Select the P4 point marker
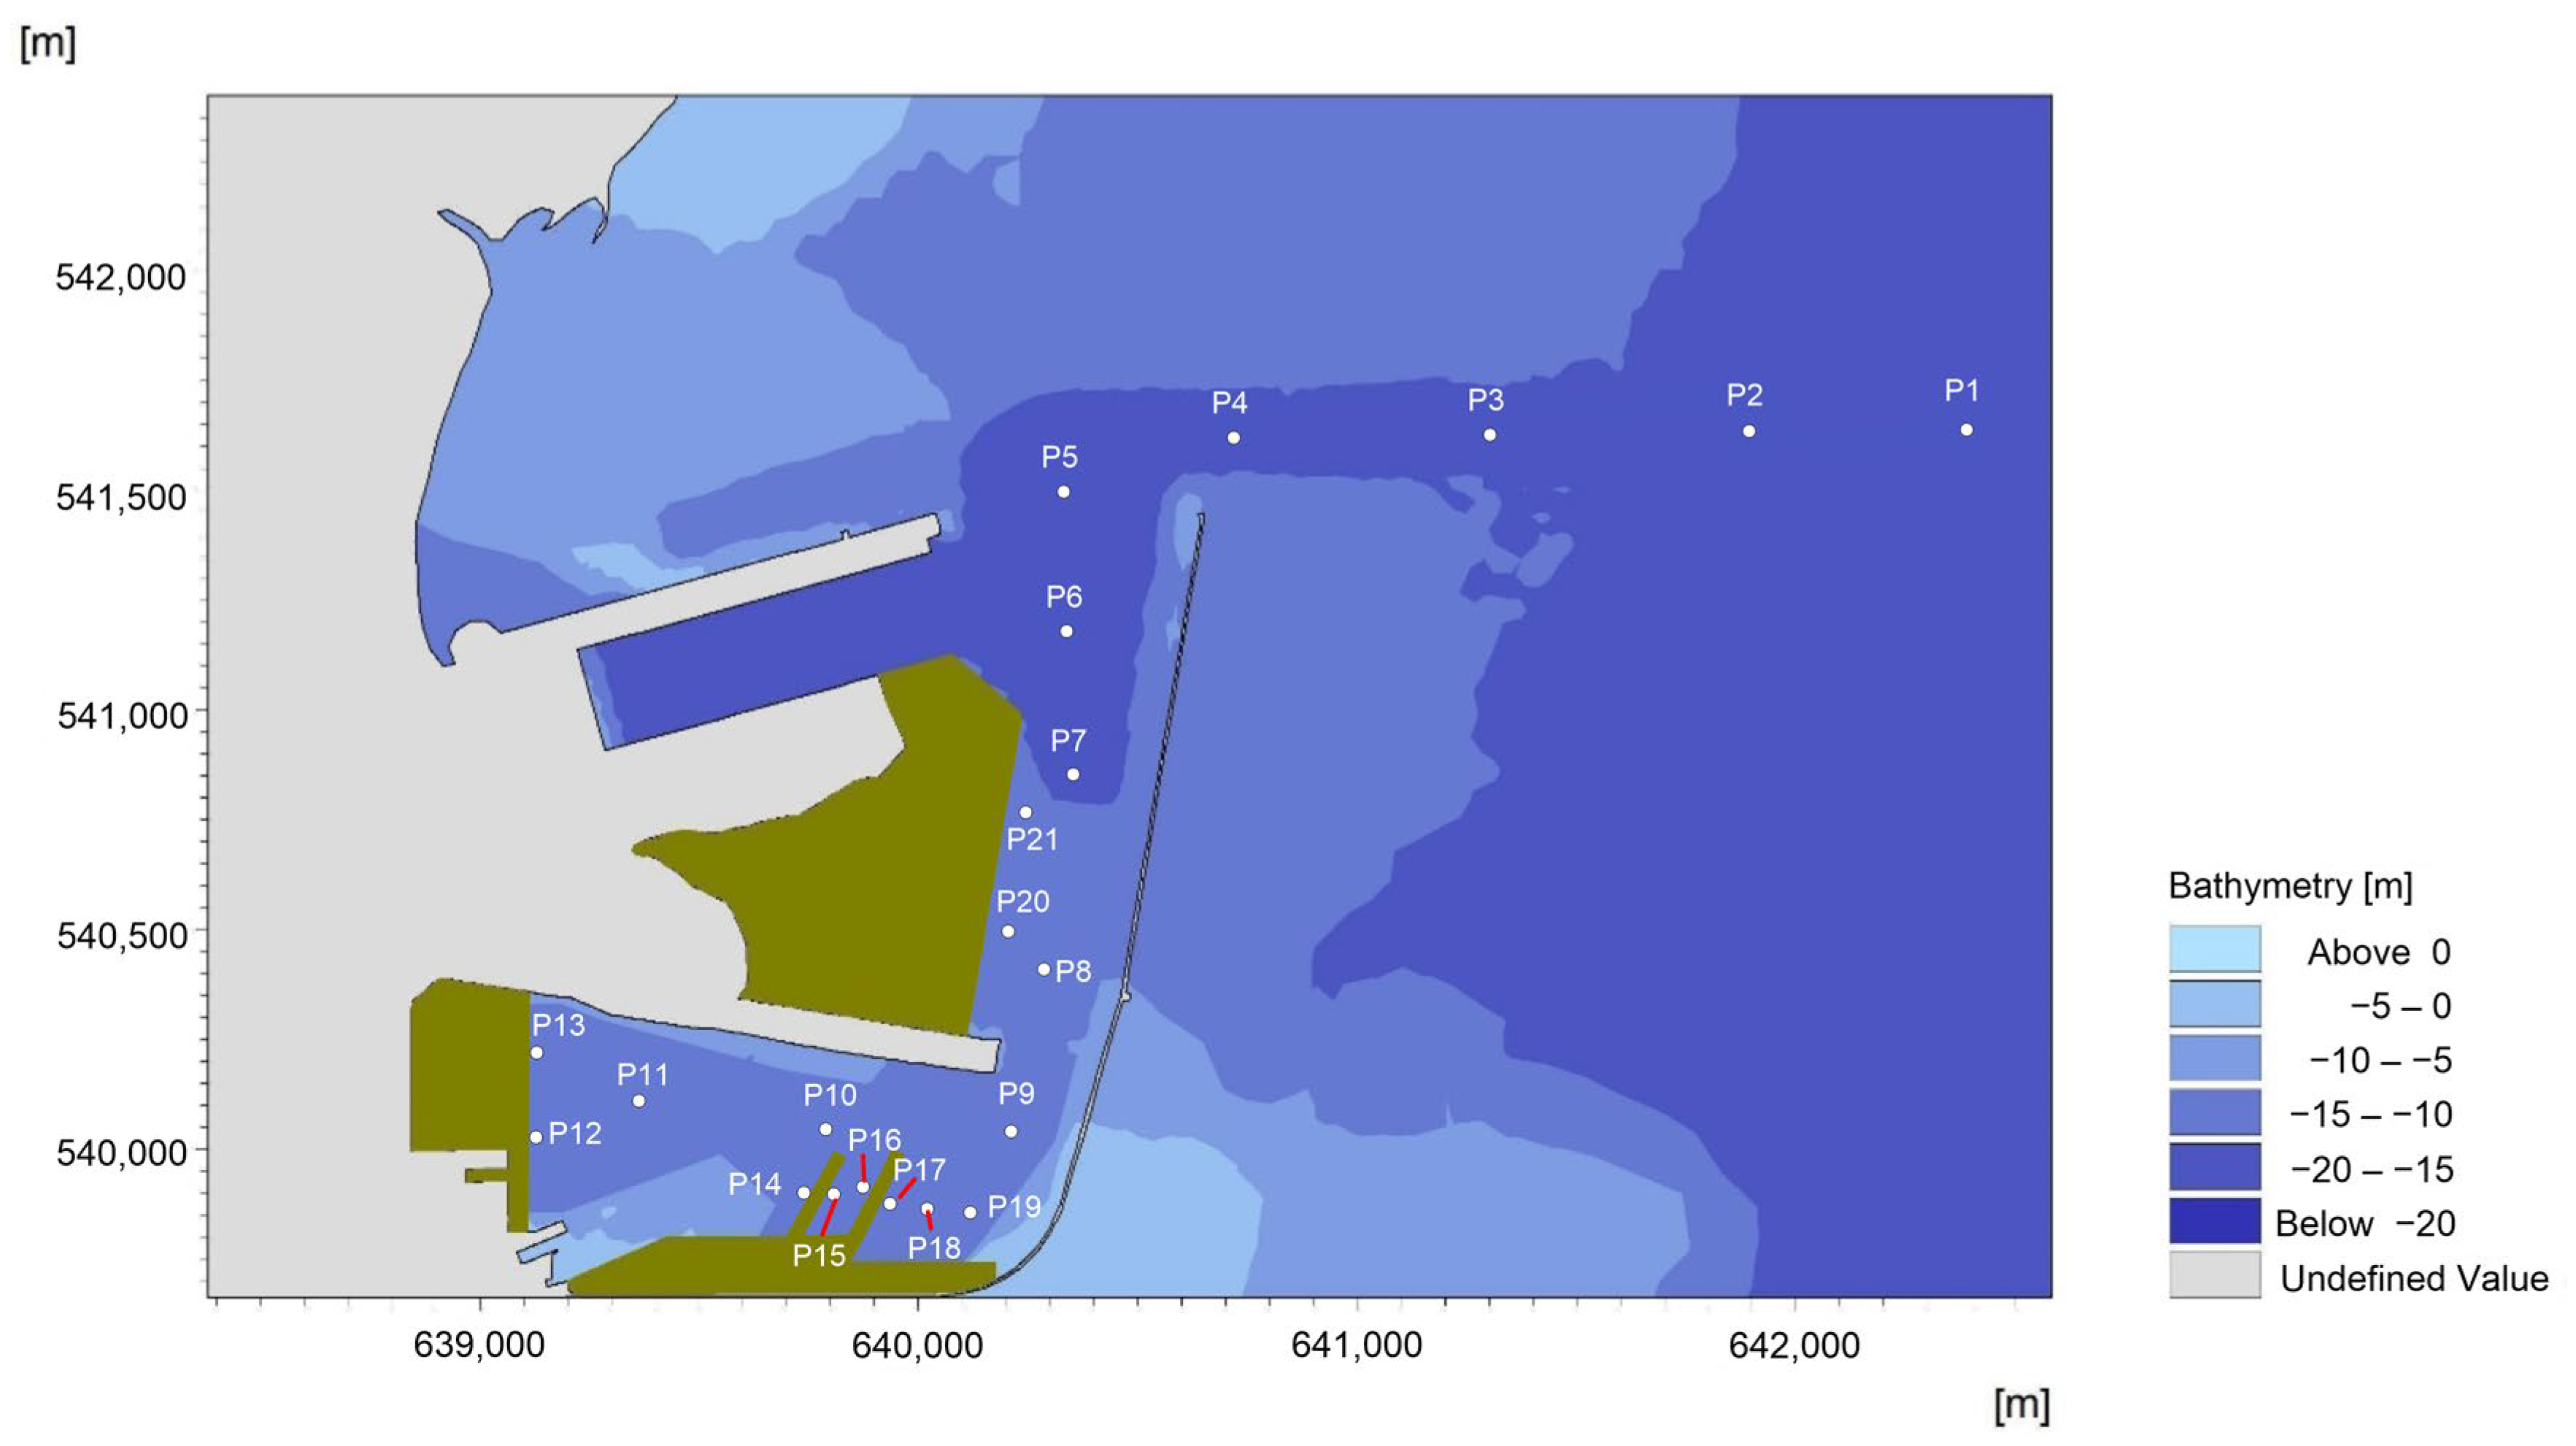The height and width of the screenshot is (1446, 2576). [1234, 438]
